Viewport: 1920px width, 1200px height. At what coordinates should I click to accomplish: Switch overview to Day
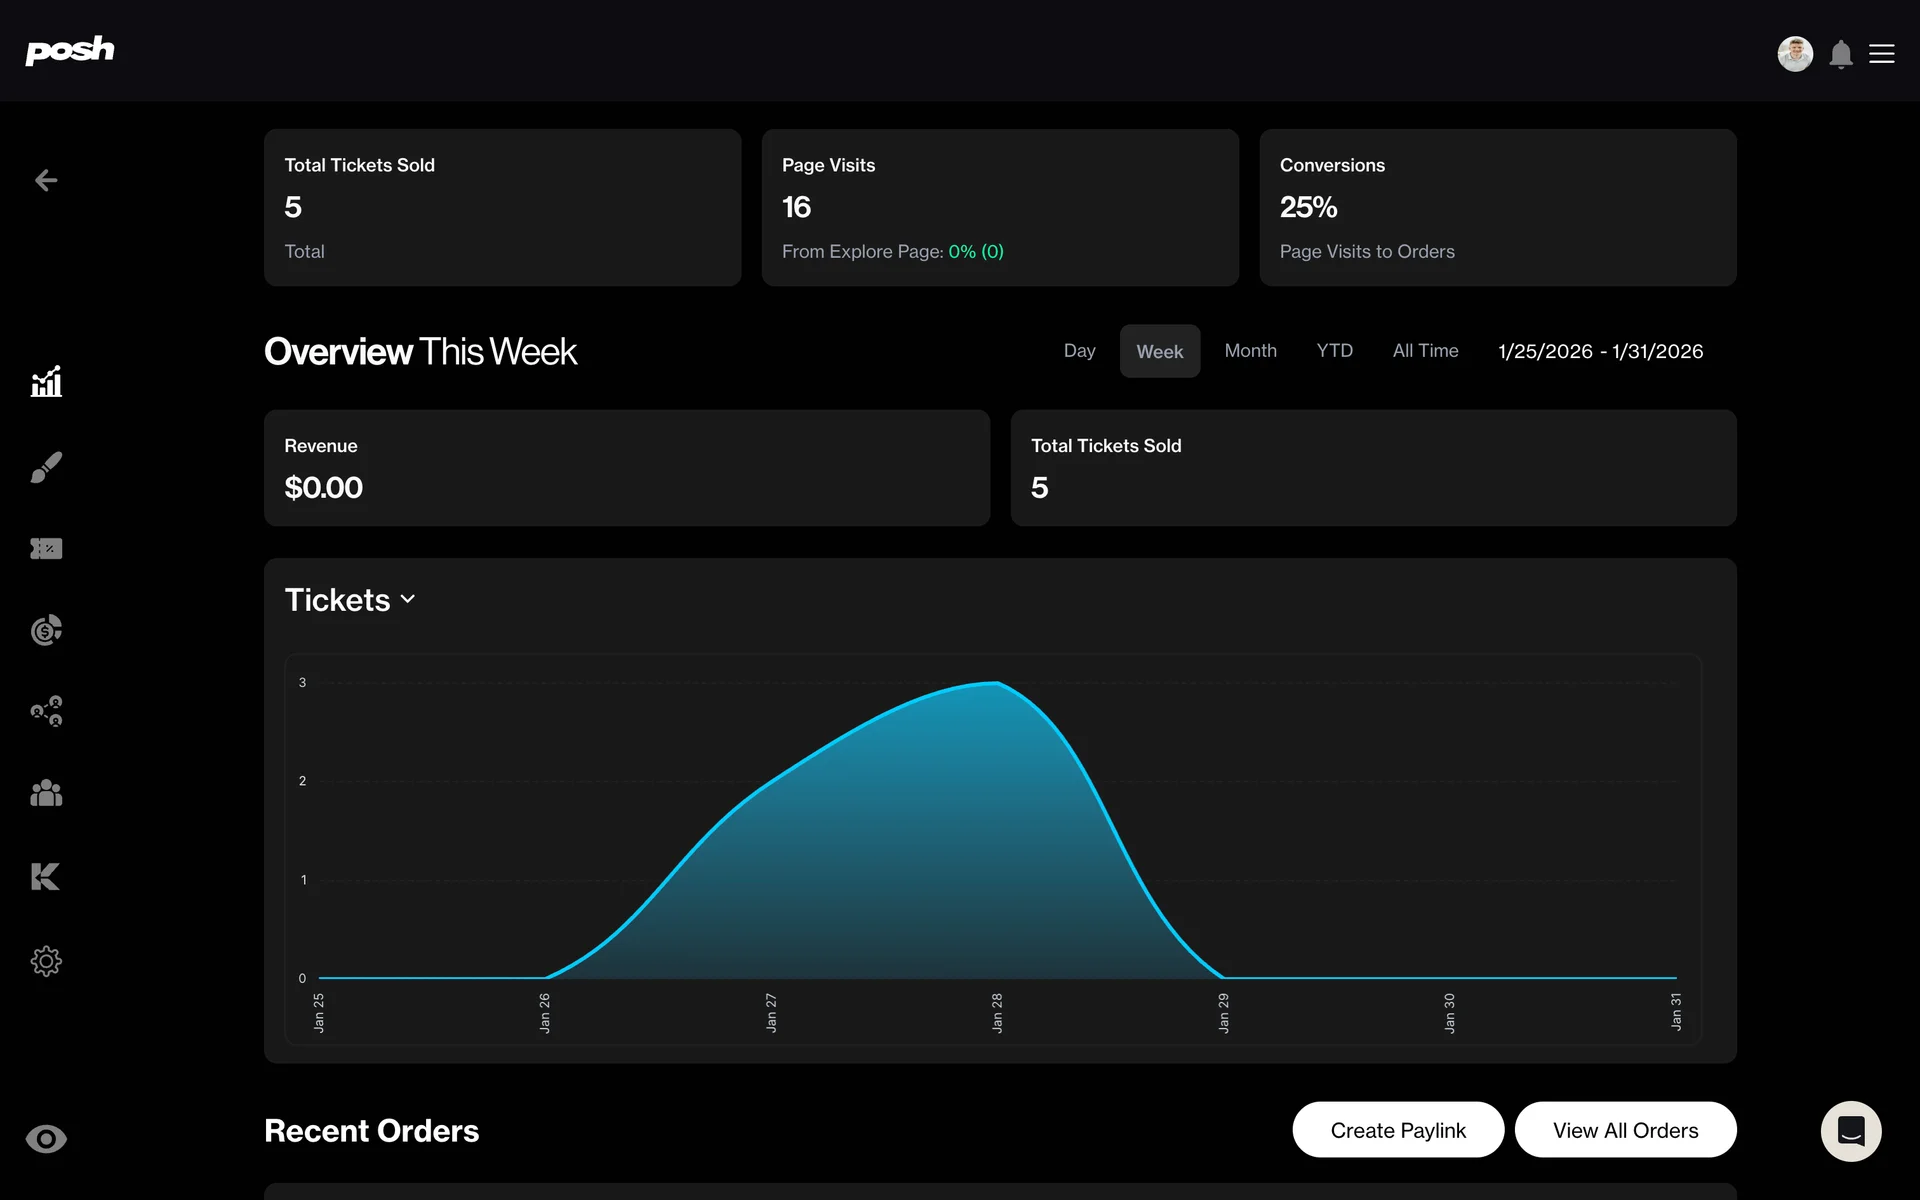[1079, 351]
